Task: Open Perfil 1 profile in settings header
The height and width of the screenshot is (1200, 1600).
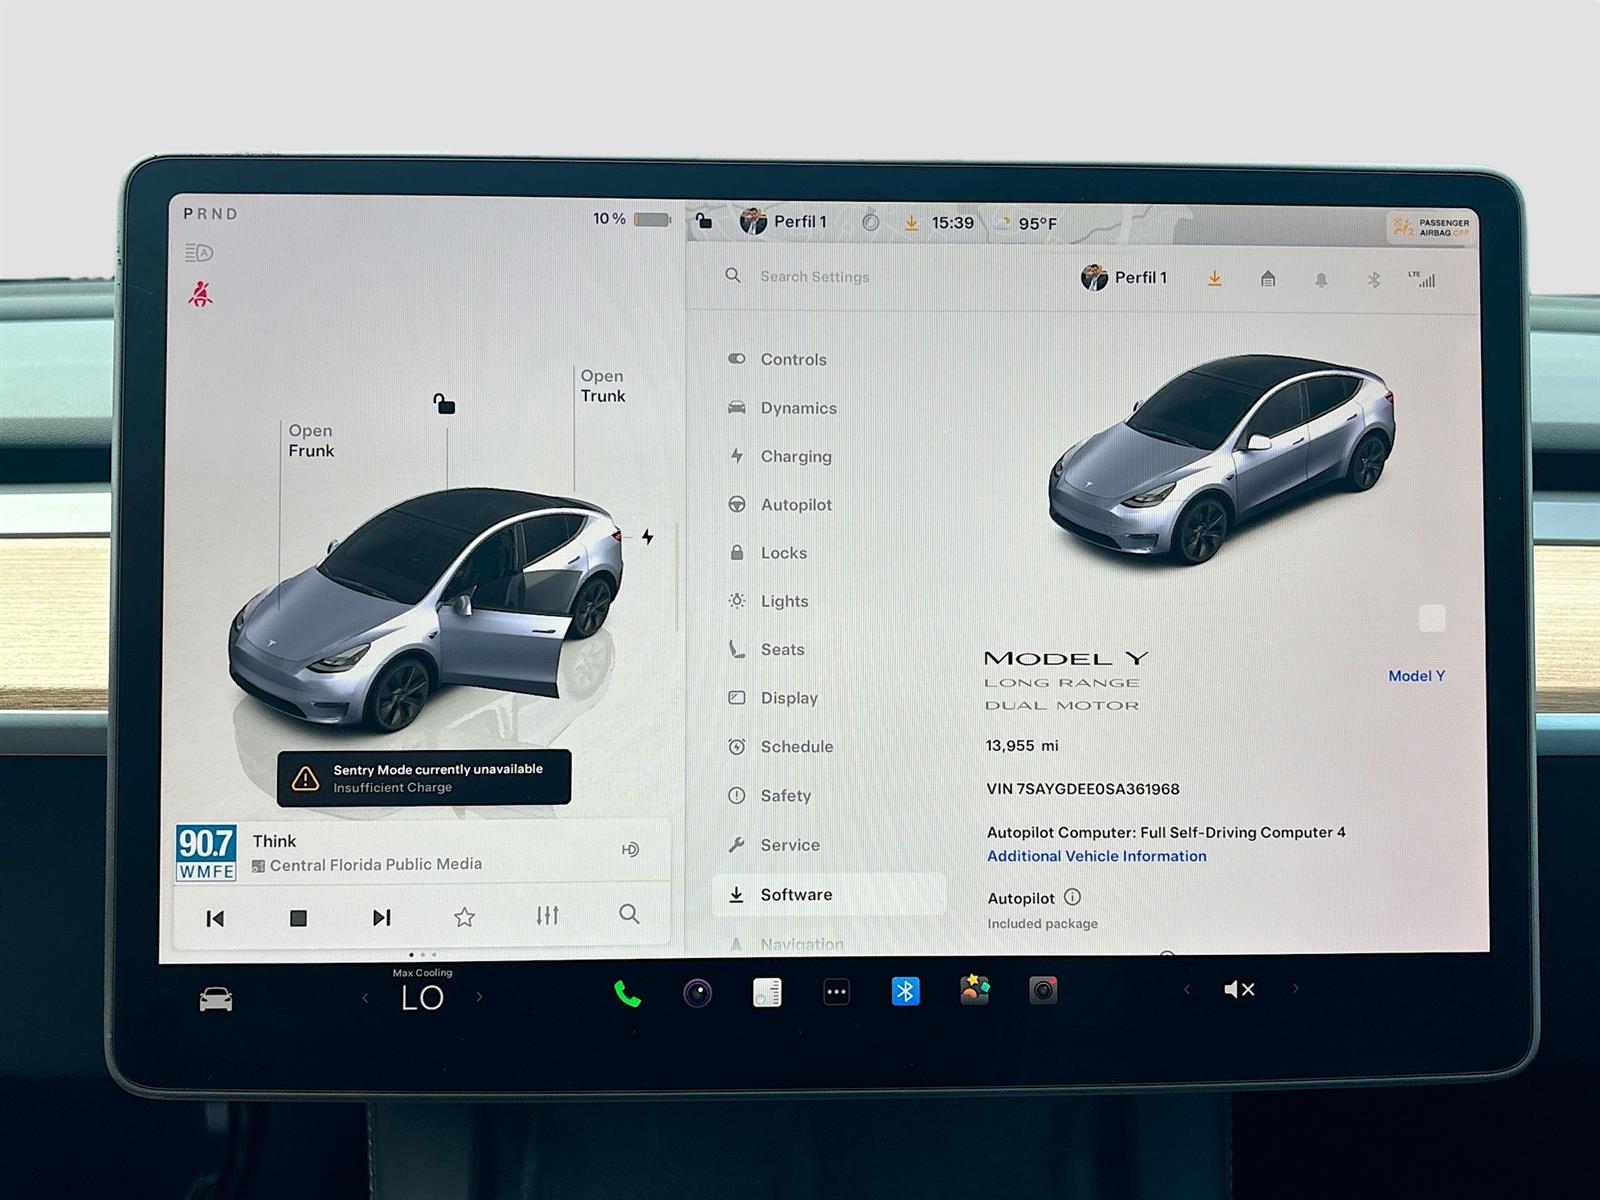Action: point(1124,278)
